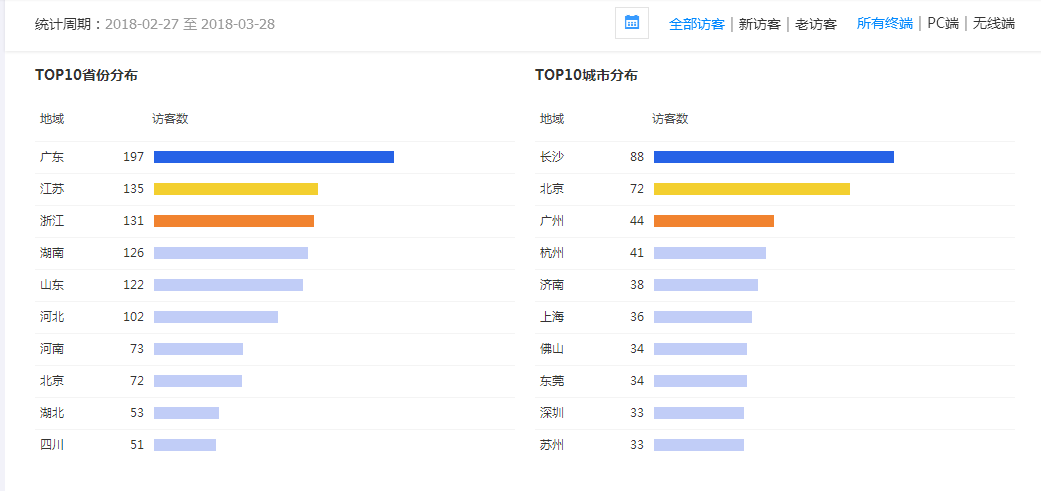Image resolution: width=1041 pixels, height=491 pixels.
Task: Click the yellow 江苏 province bar
Action: tap(236, 189)
